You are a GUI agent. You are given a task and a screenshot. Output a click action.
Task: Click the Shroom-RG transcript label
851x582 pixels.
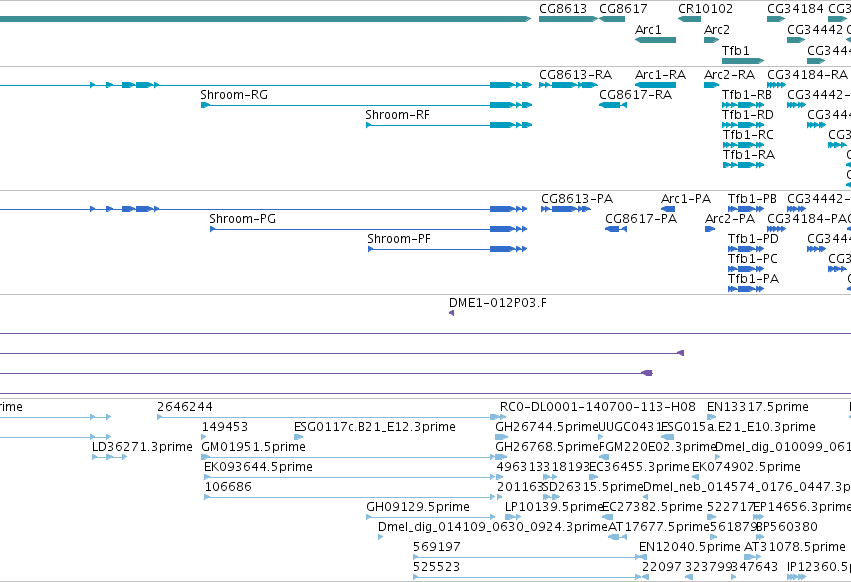[x=234, y=94]
